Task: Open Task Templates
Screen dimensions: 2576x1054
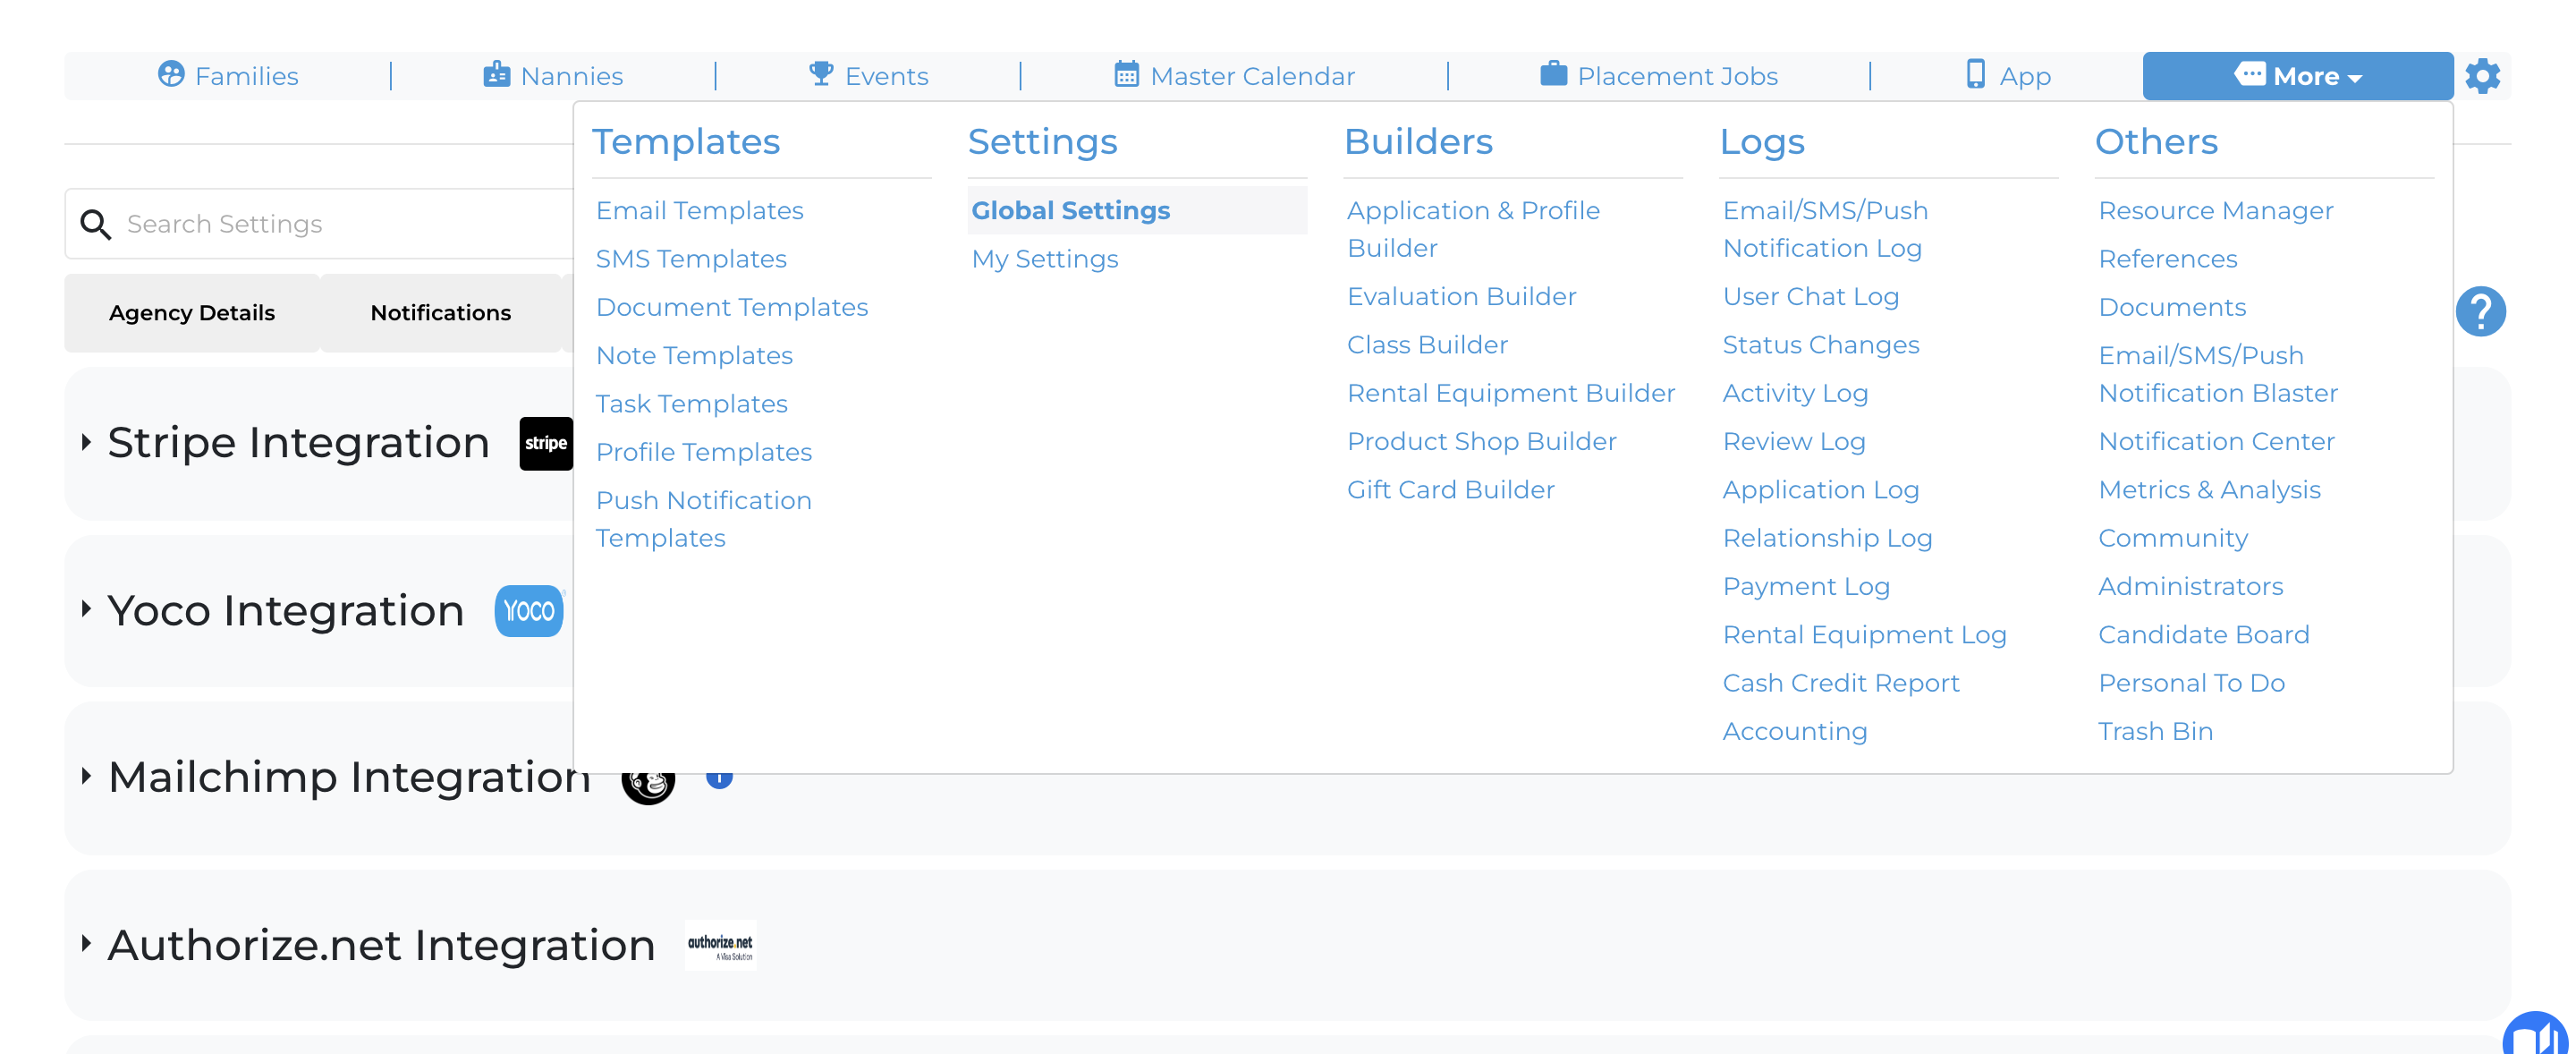Action: (x=691, y=404)
